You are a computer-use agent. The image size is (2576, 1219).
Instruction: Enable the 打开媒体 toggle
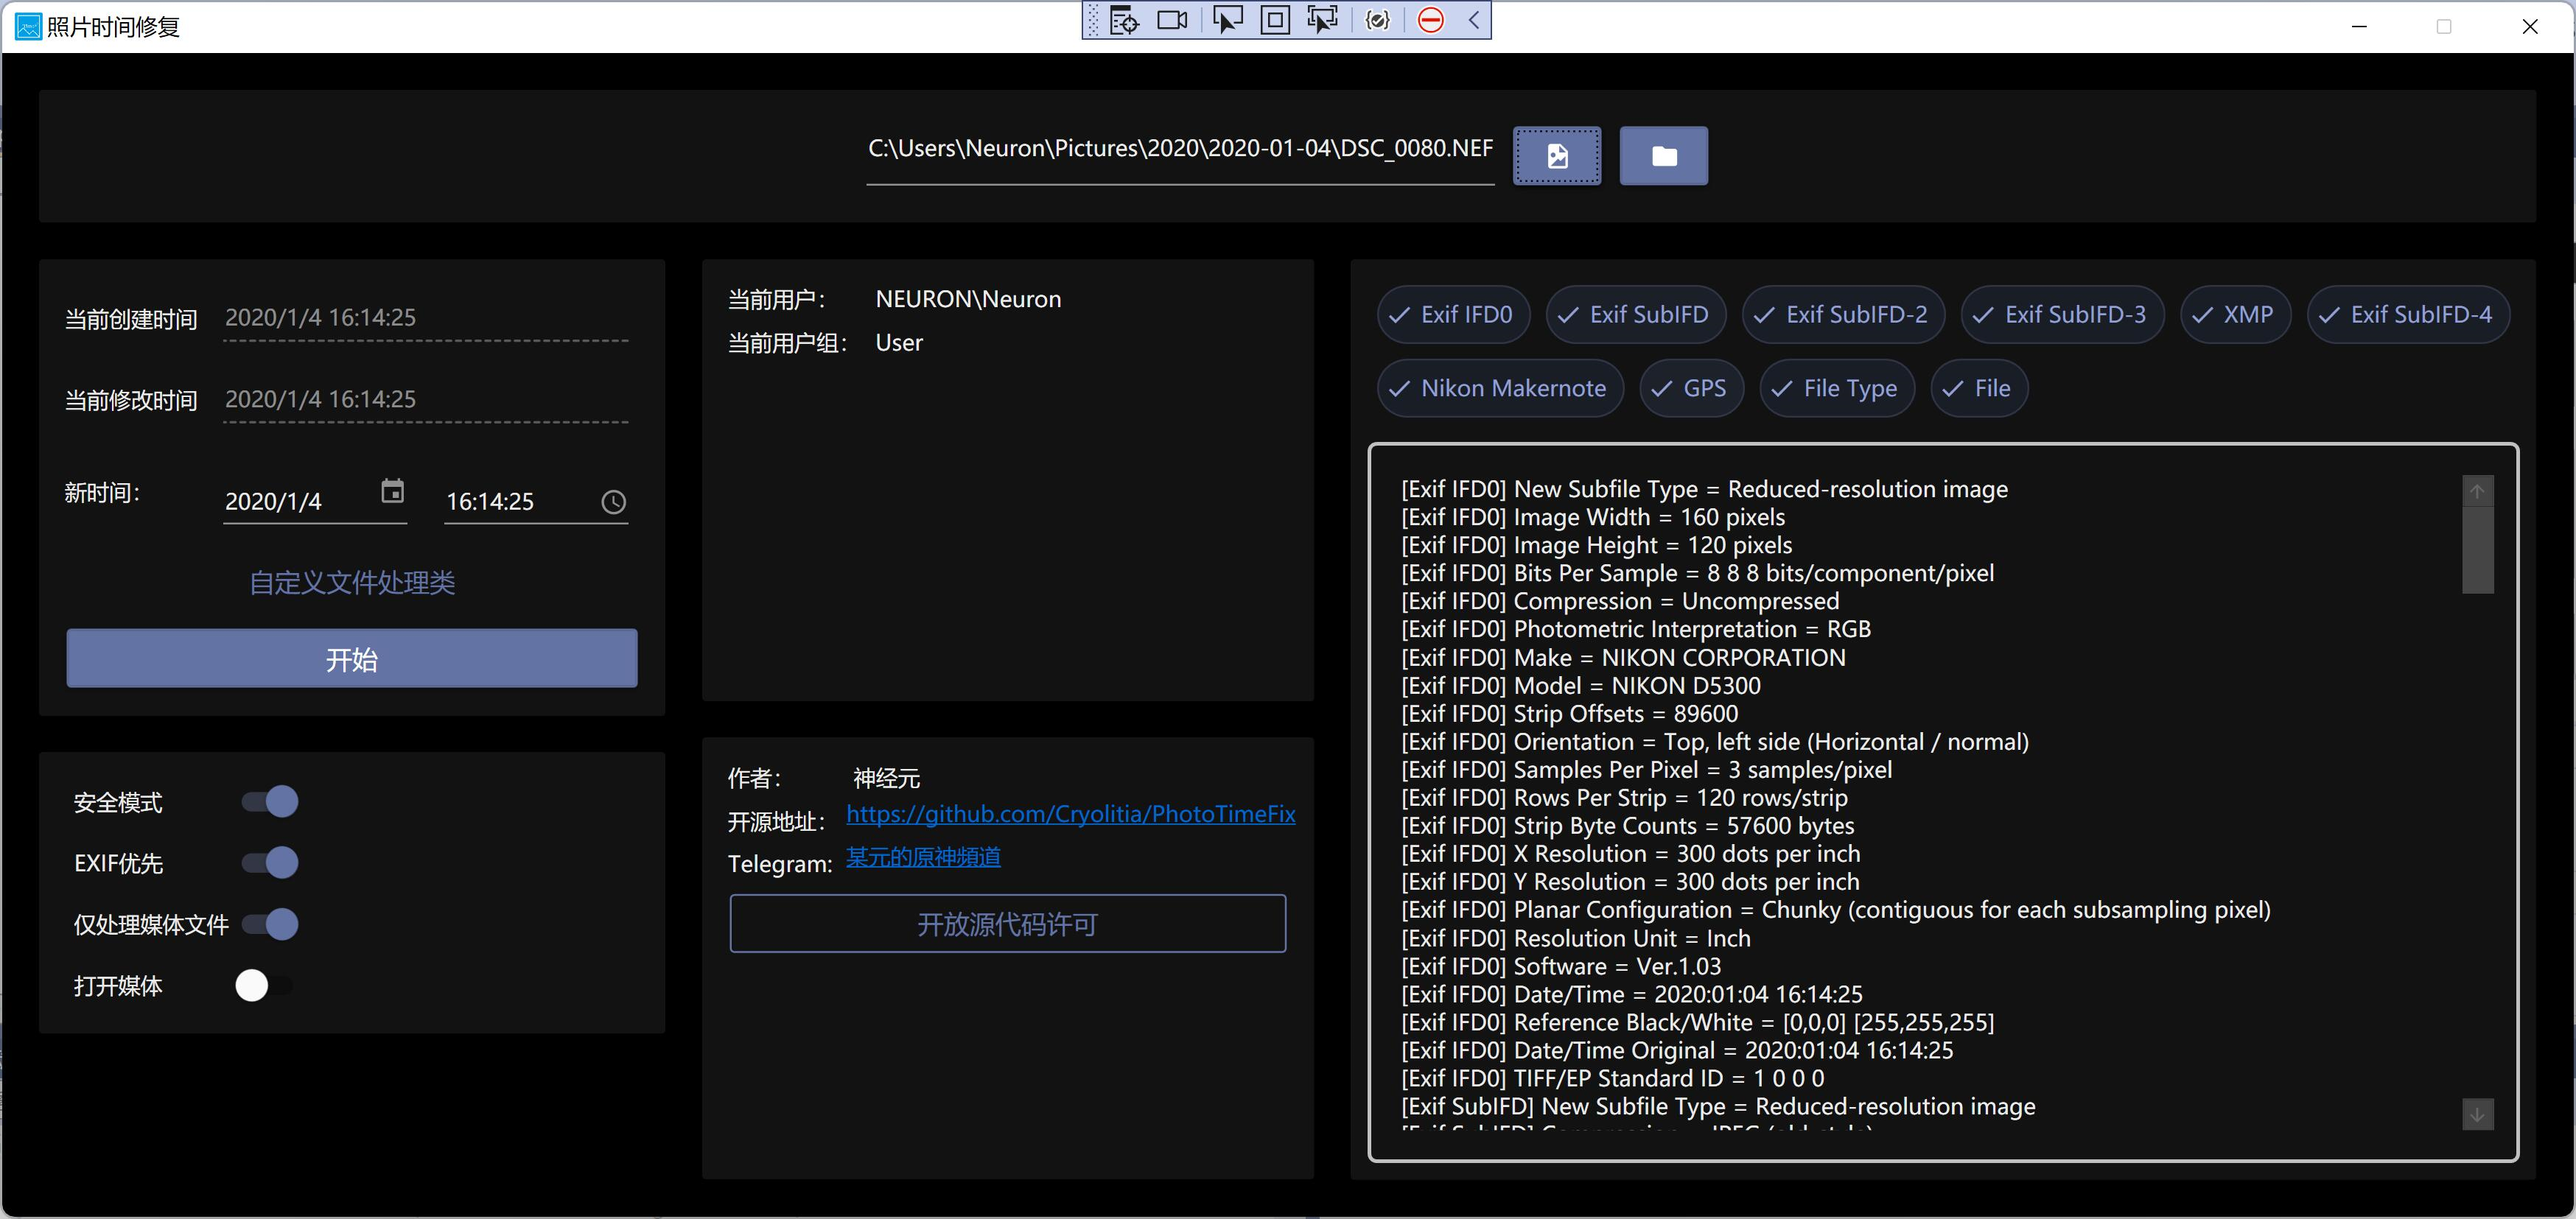point(264,985)
